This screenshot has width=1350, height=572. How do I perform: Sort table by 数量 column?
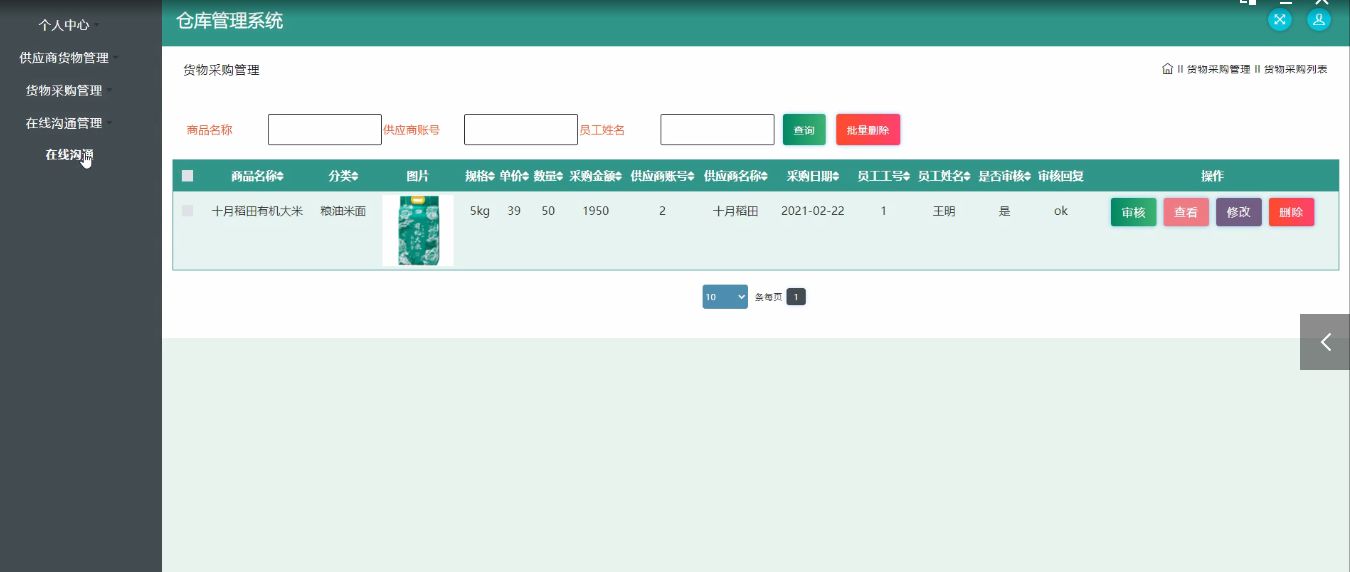pyautogui.click(x=548, y=176)
